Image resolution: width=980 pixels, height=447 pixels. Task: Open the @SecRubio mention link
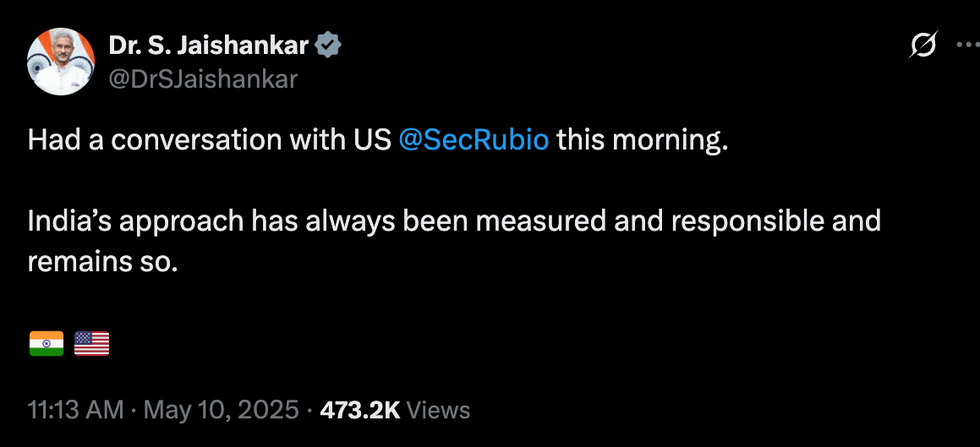click(x=473, y=140)
